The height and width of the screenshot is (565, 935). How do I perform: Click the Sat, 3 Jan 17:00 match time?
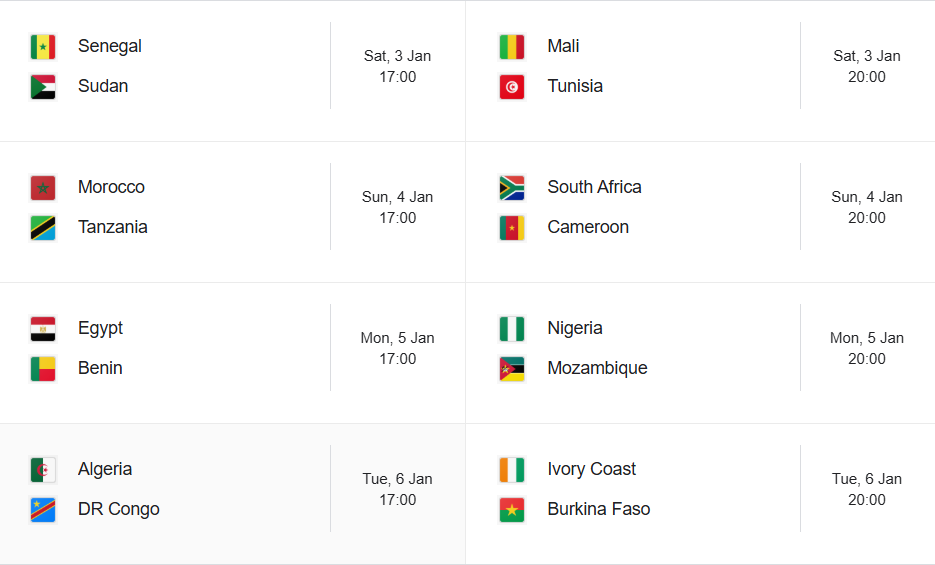coord(397,66)
